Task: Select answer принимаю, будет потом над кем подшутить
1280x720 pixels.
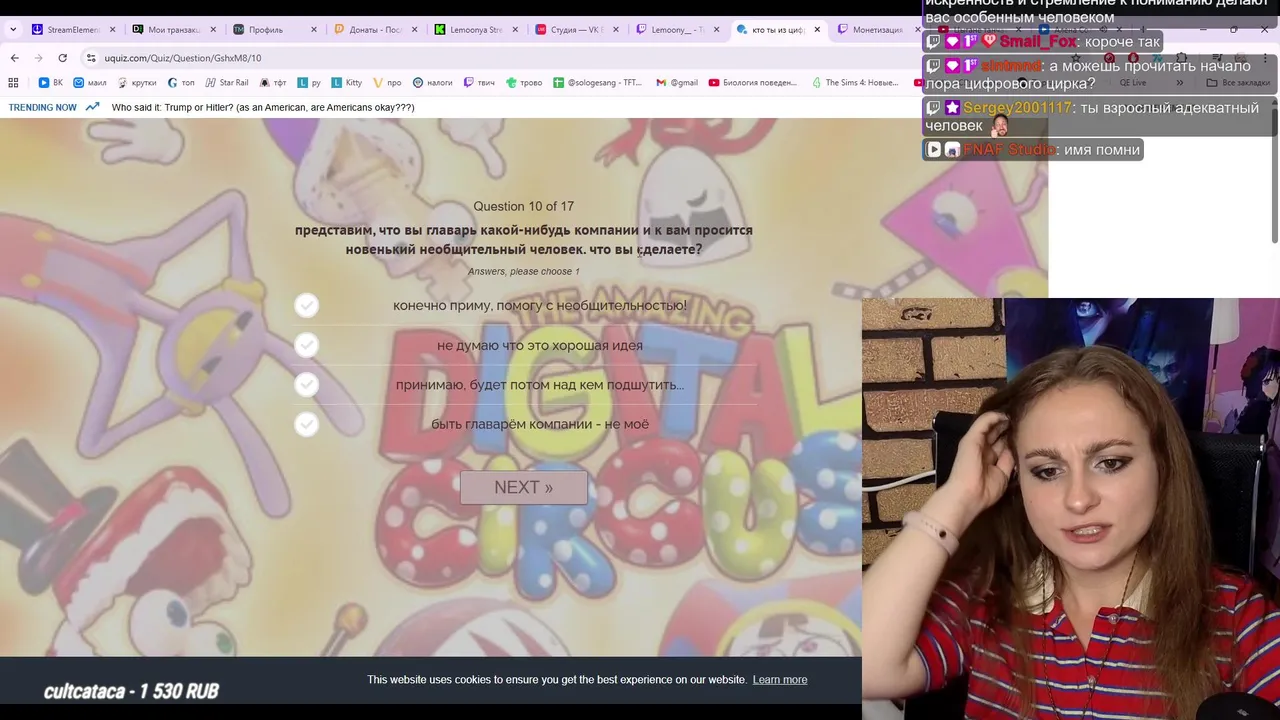Action: 524,385
